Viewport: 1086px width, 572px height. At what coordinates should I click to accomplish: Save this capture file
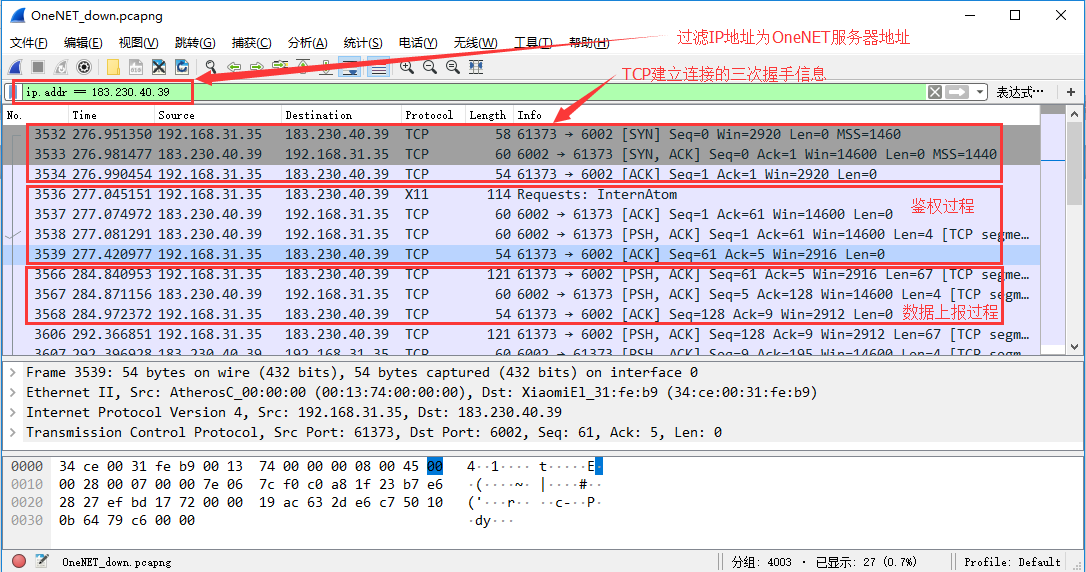click(136, 67)
